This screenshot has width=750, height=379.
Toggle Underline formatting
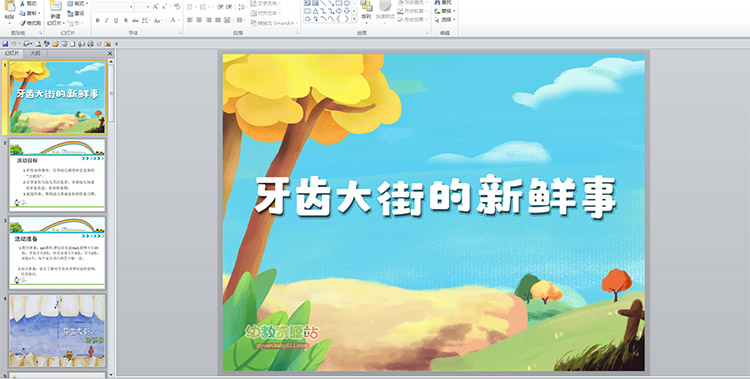pos(116,21)
